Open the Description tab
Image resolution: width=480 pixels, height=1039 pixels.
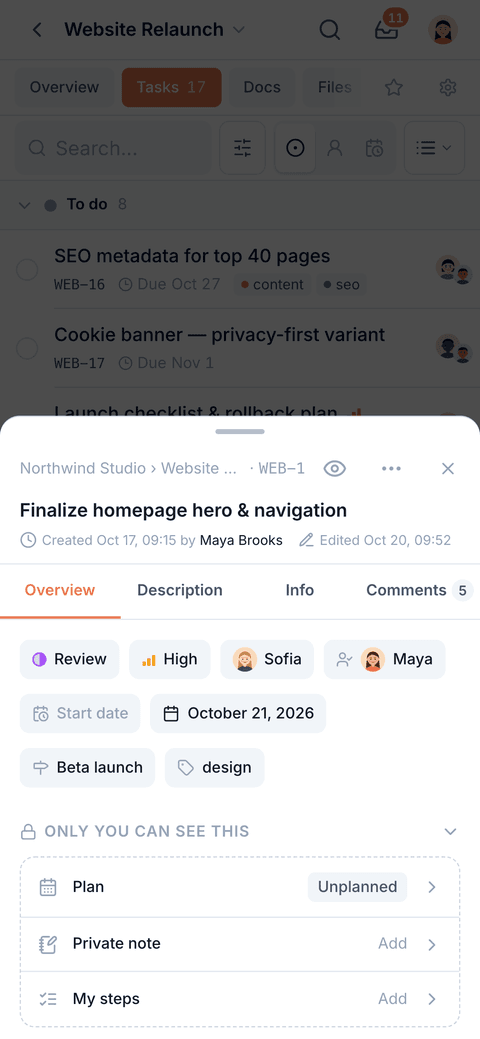(x=180, y=590)
